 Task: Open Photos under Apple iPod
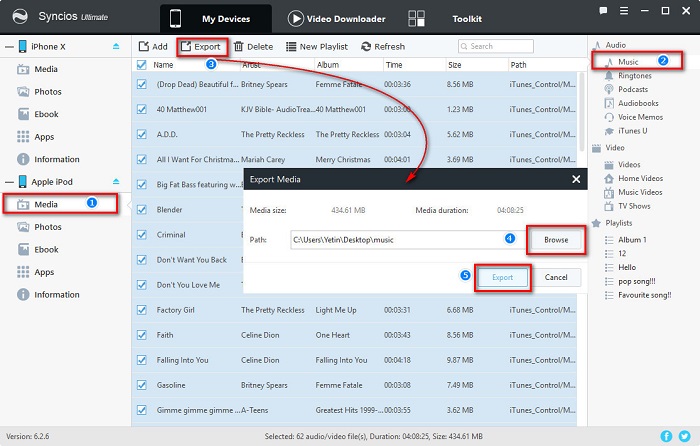point(48,227)
